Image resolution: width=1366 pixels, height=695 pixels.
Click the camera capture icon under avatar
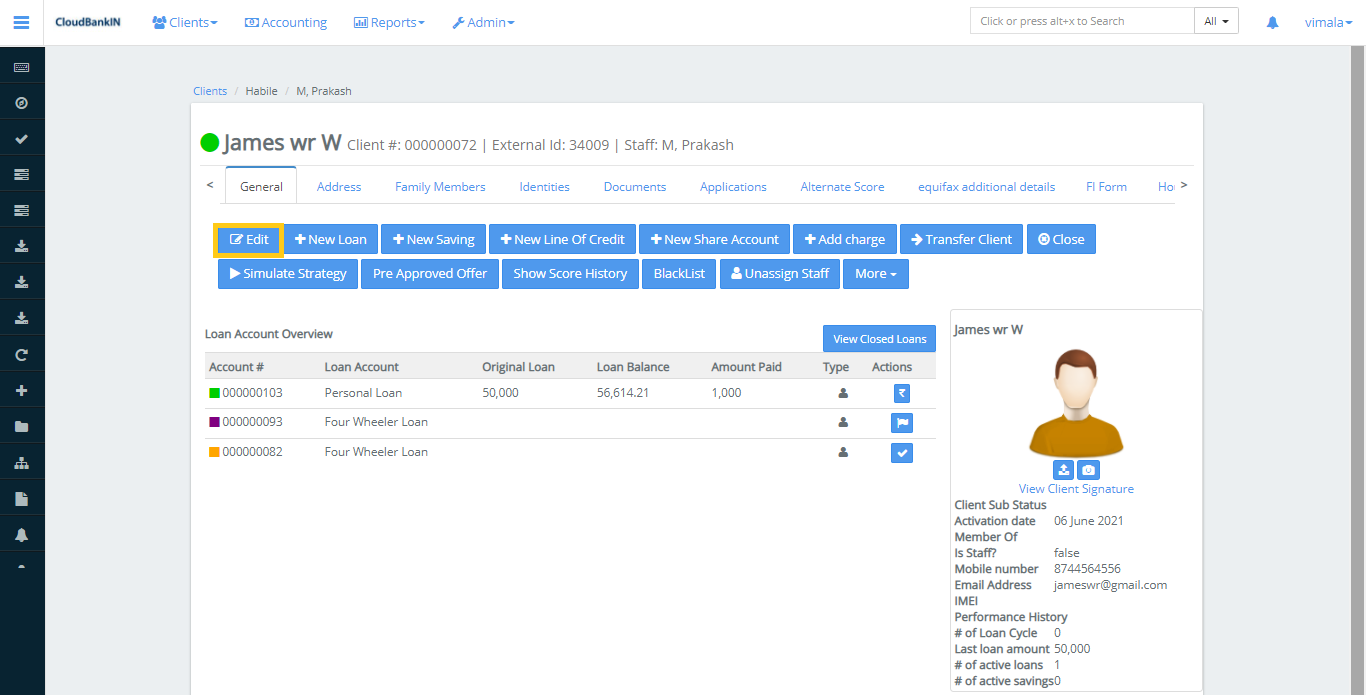(x=1088, y=470)
